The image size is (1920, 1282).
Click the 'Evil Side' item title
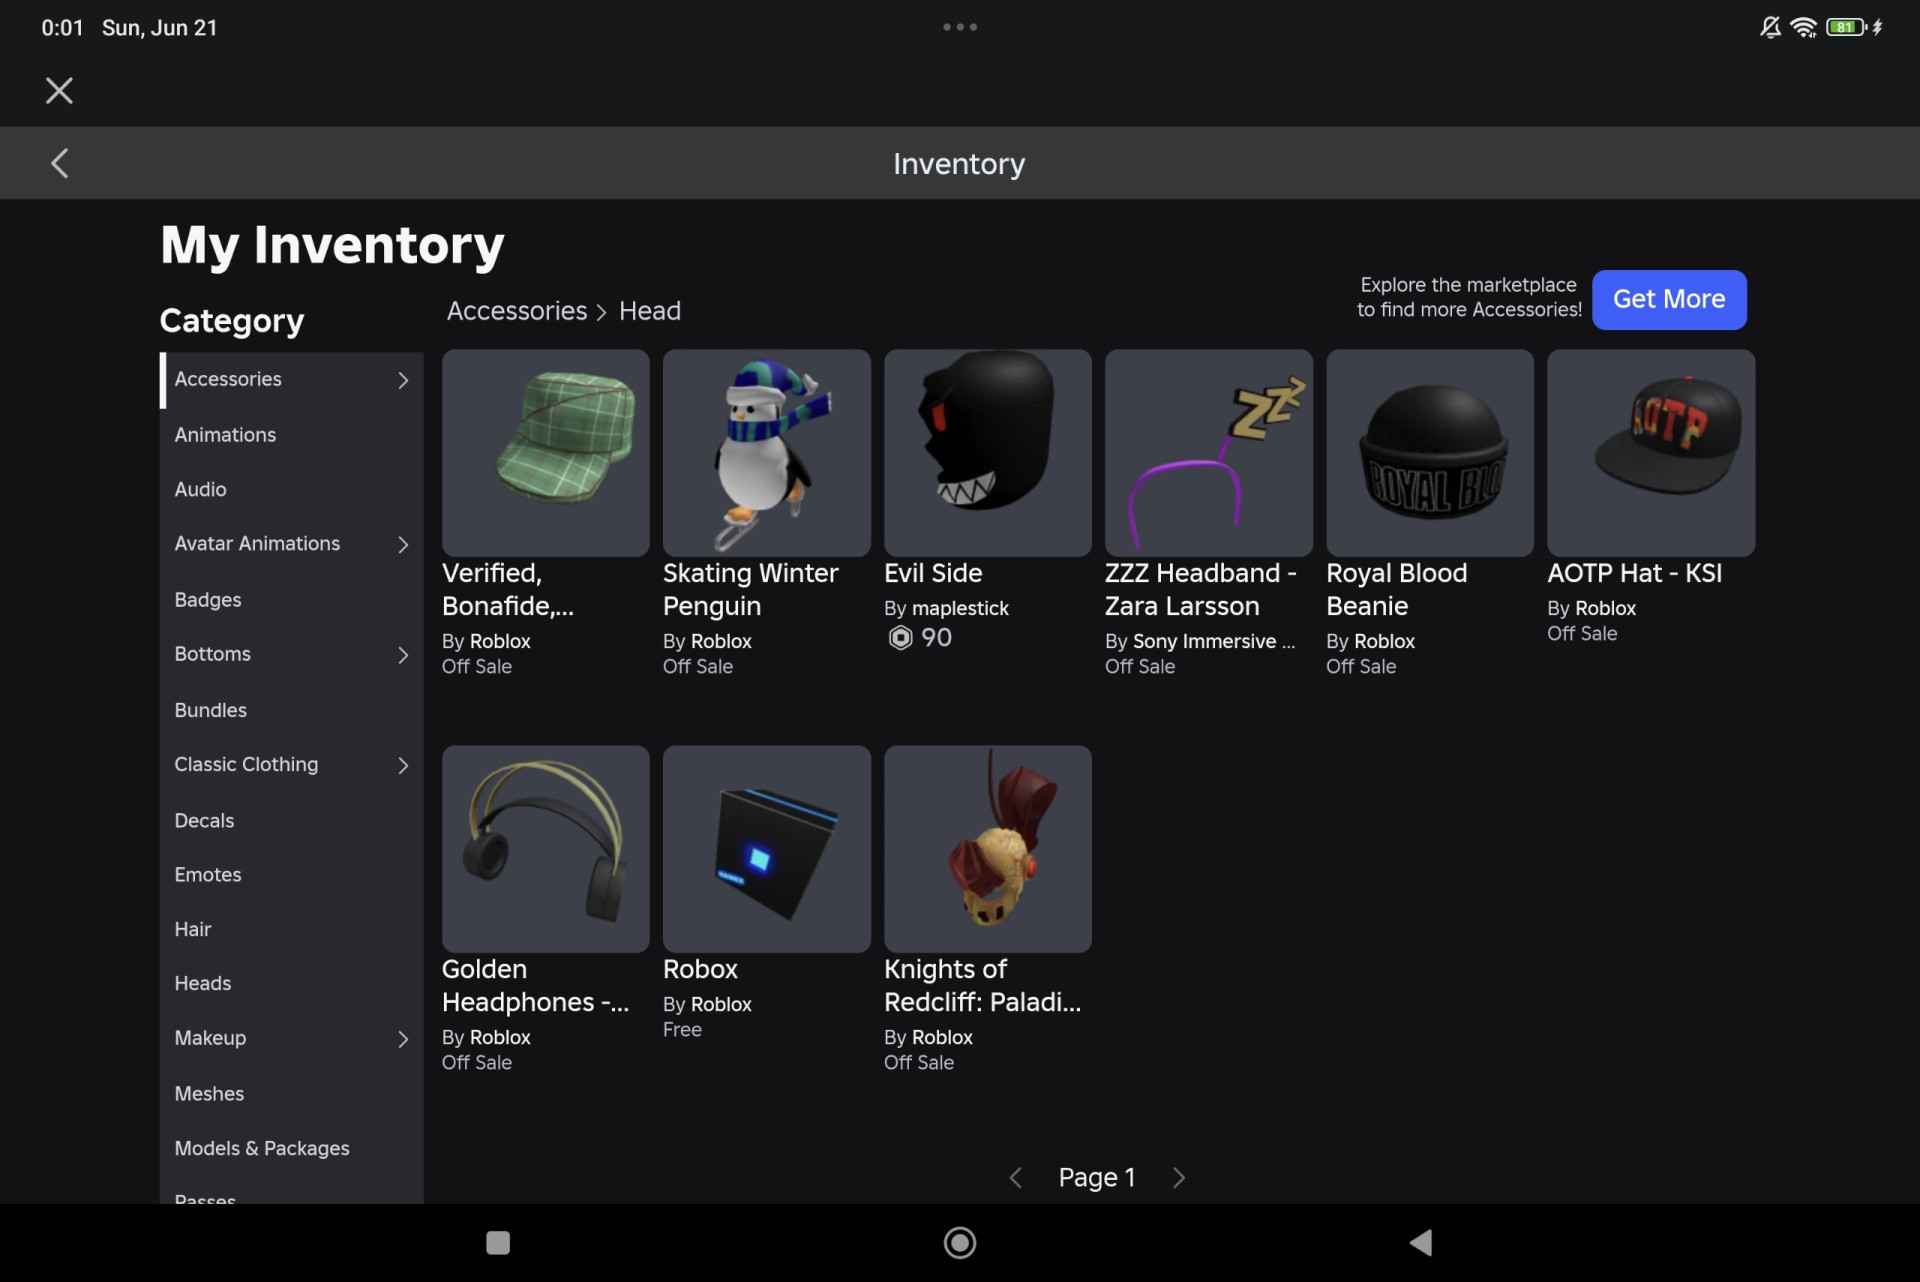933,573
